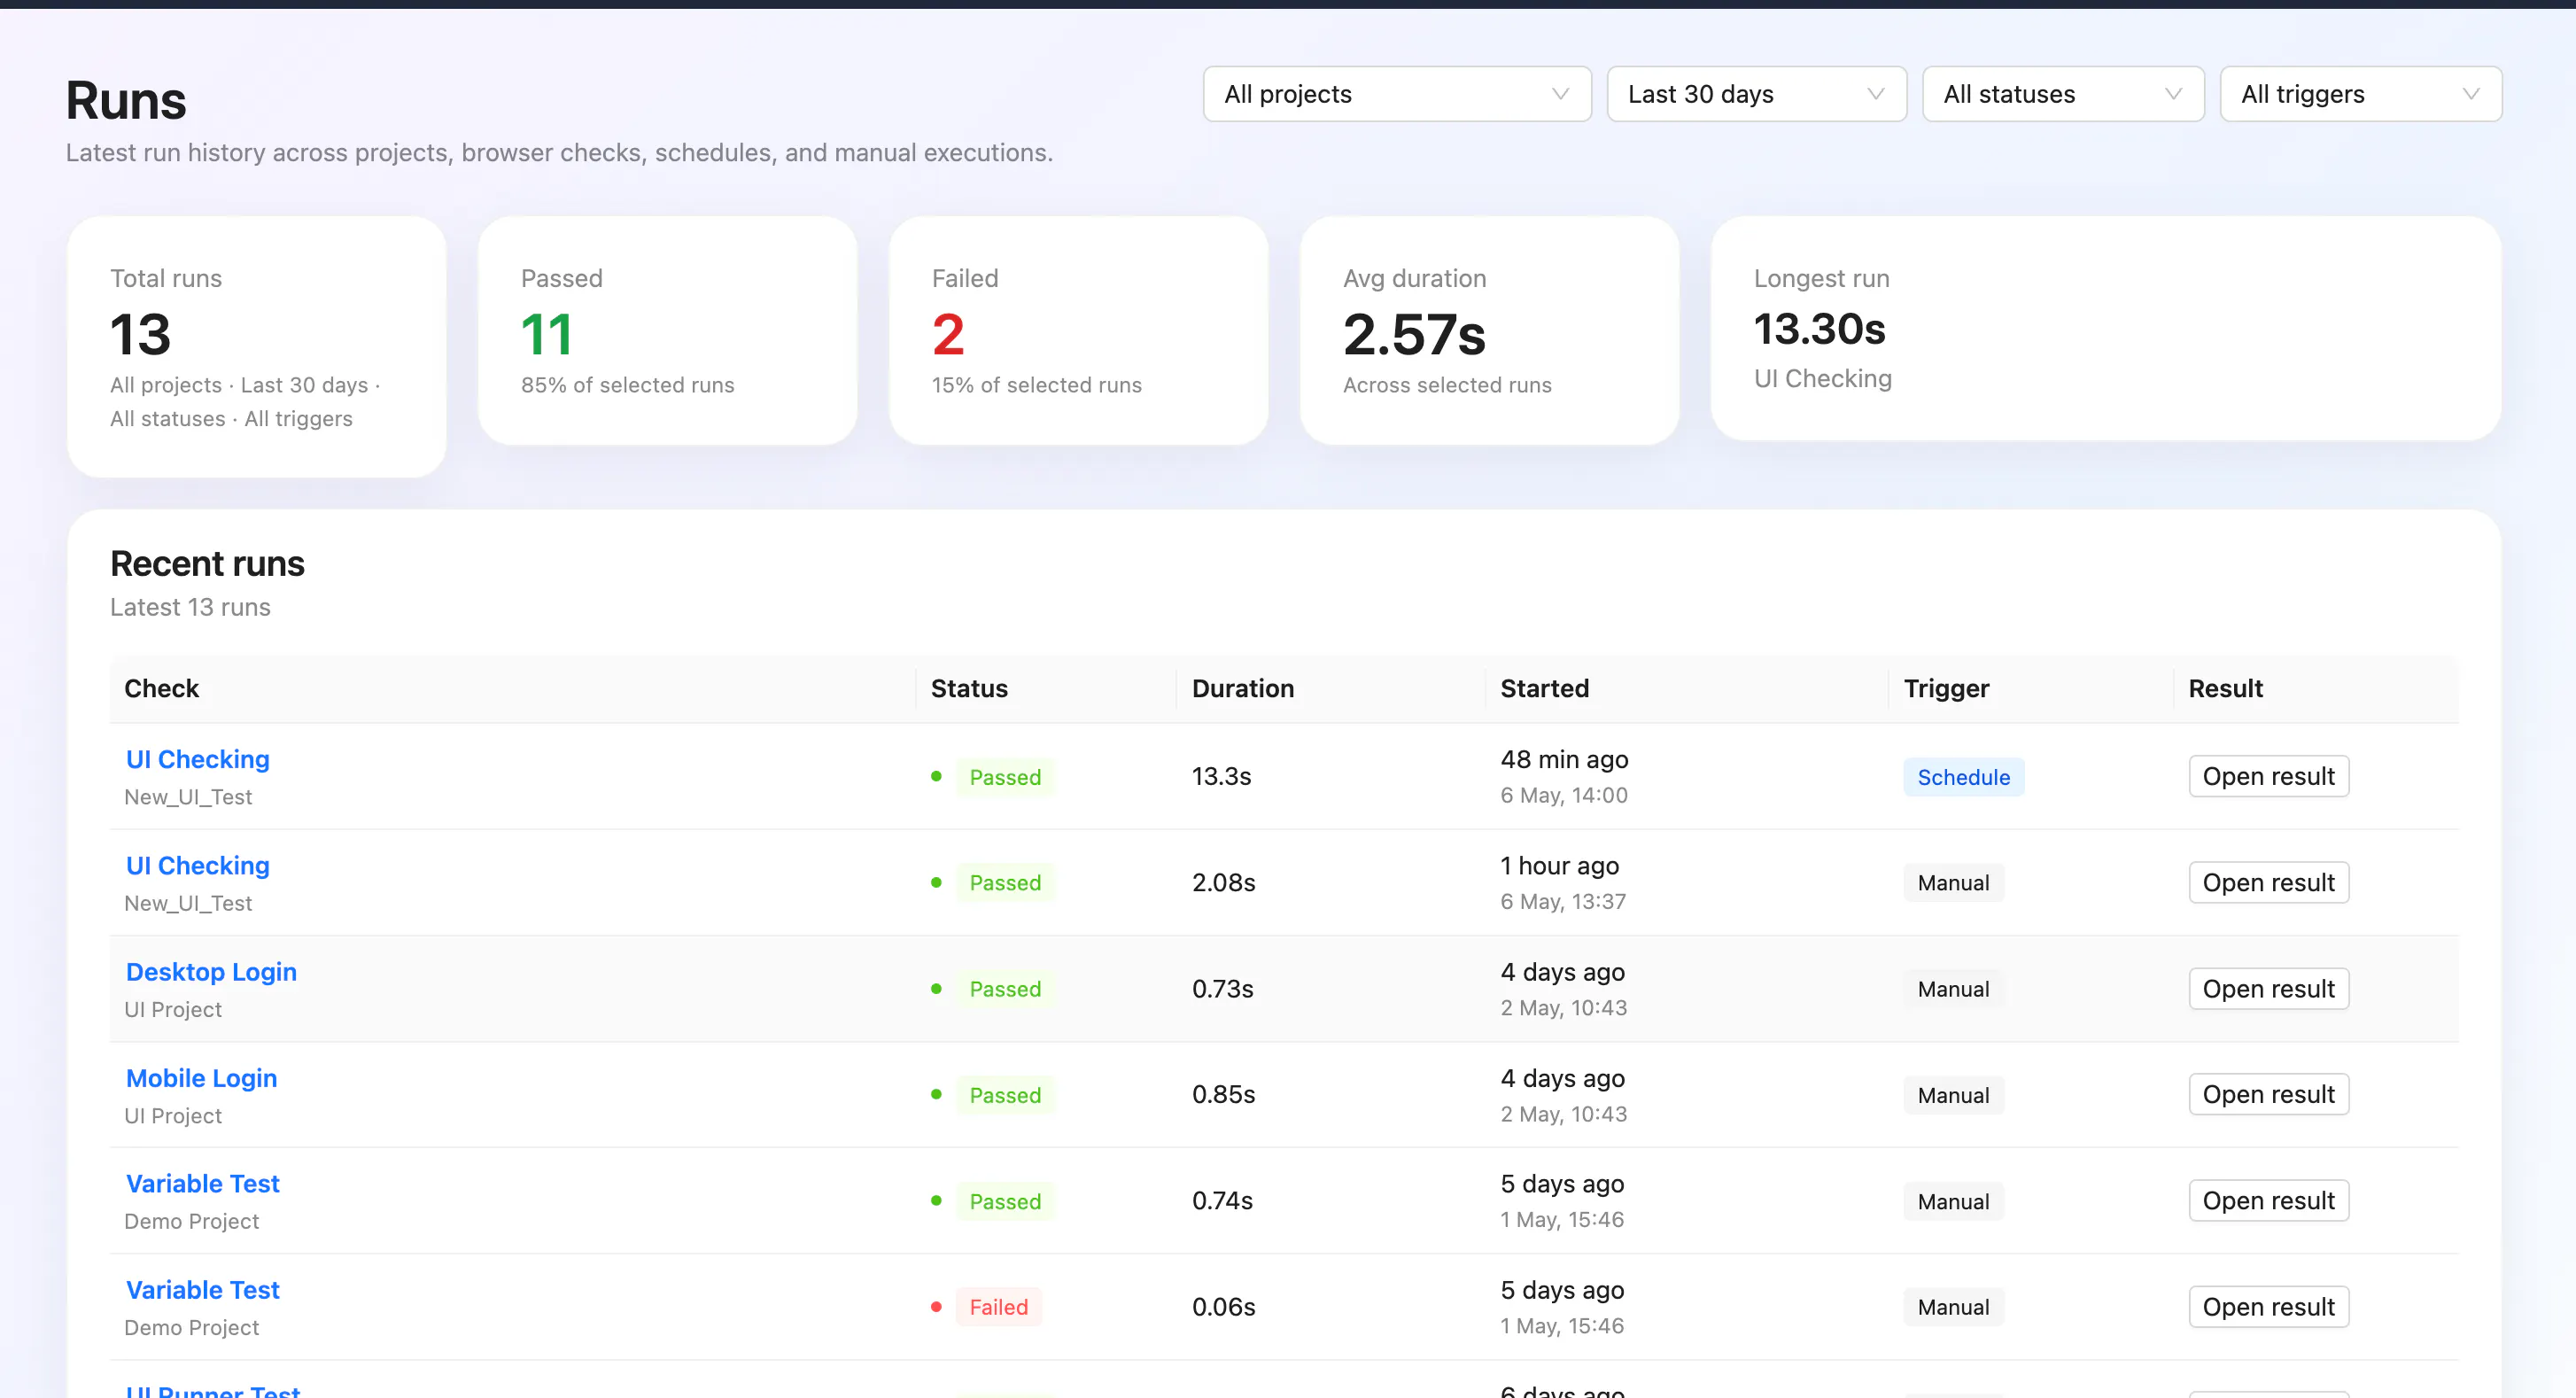Click UI Project under Desktop Login

[x=173, y=1009]
